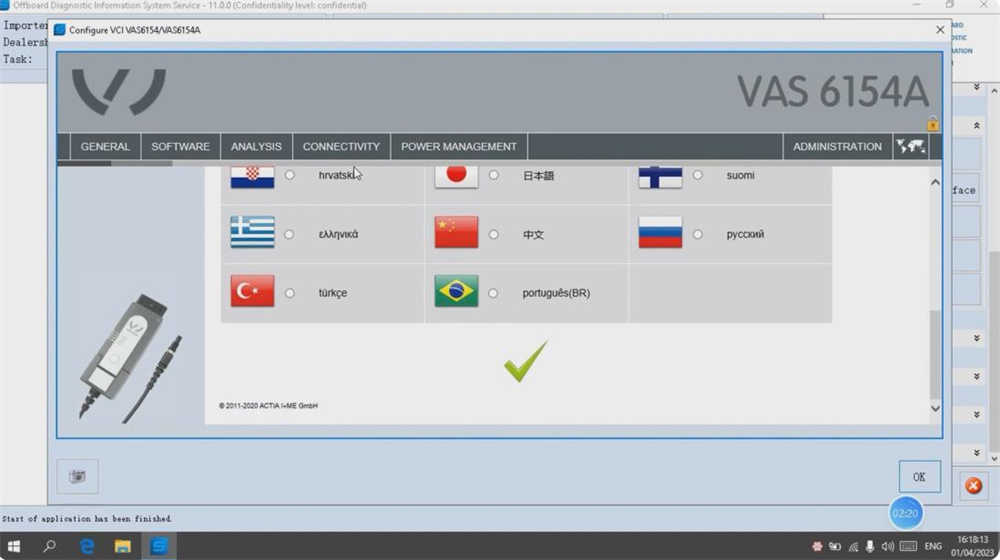Open the POWER MANAGEMENT tab
The width and height of the screenshot is (1000, 560).
click(459, 146)
